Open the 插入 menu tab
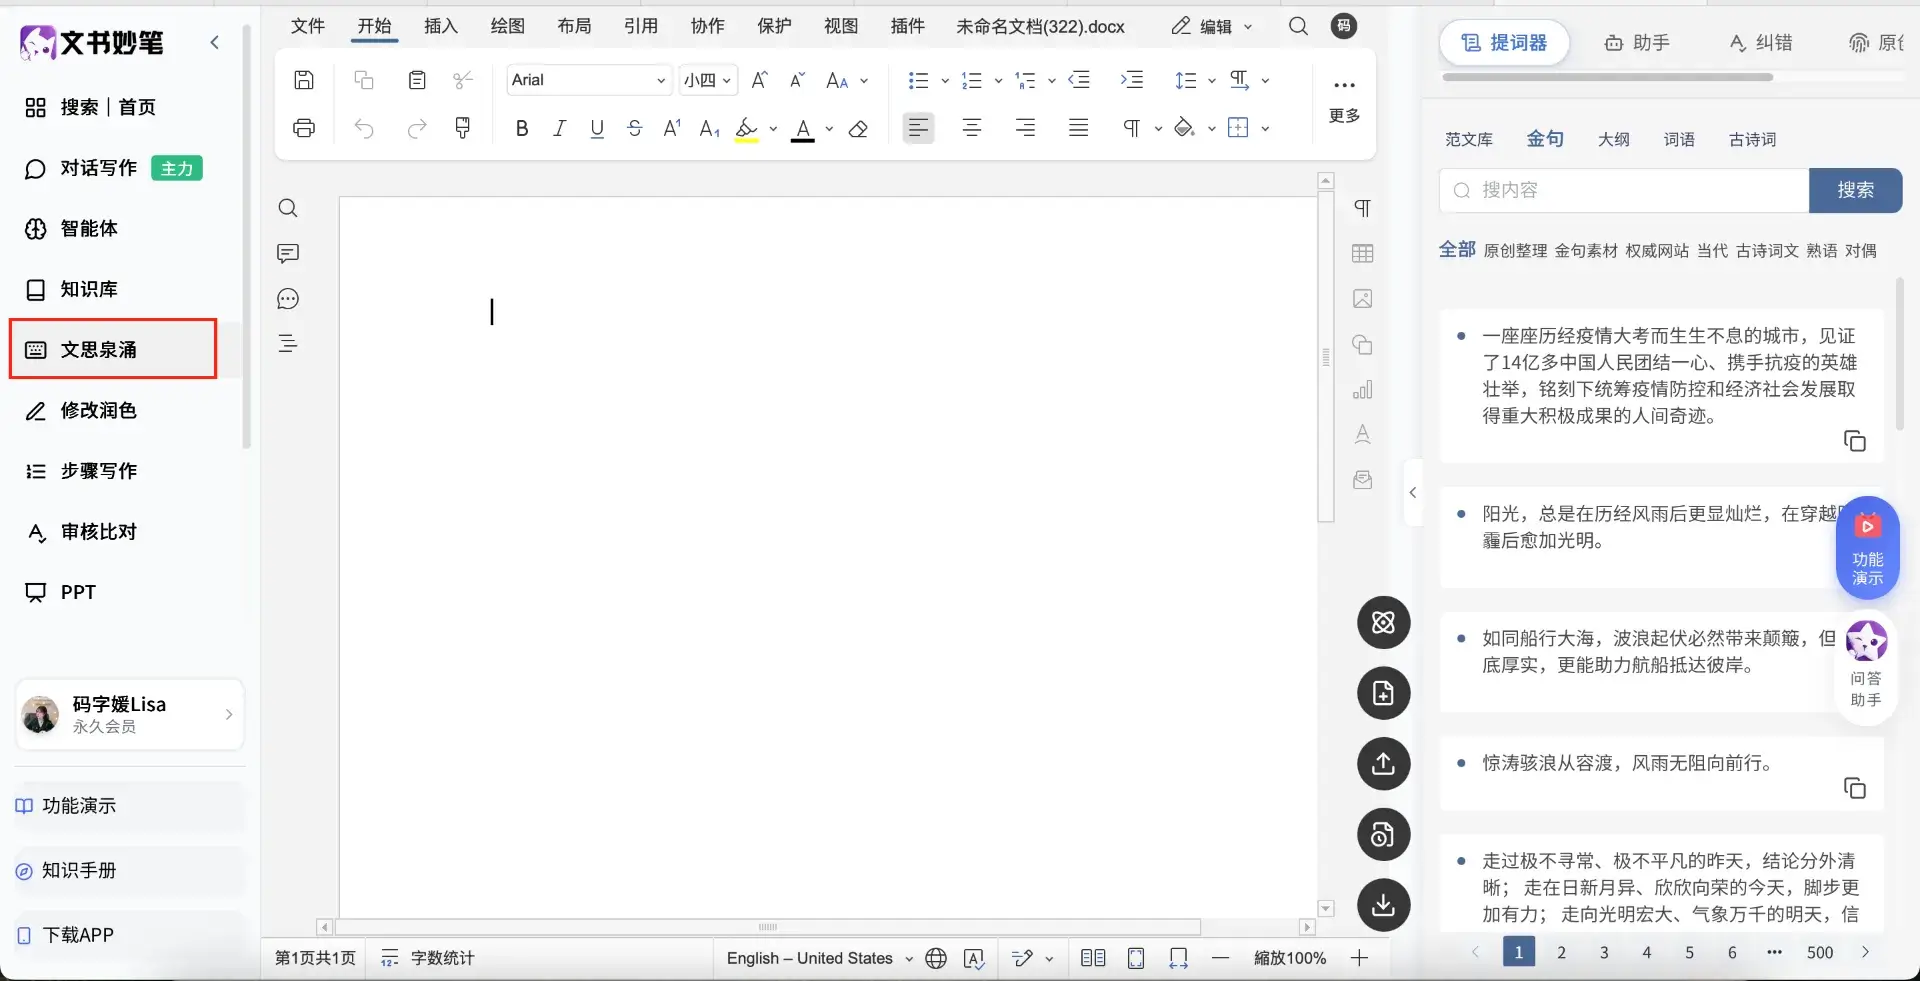 click(x=440, y=26)
